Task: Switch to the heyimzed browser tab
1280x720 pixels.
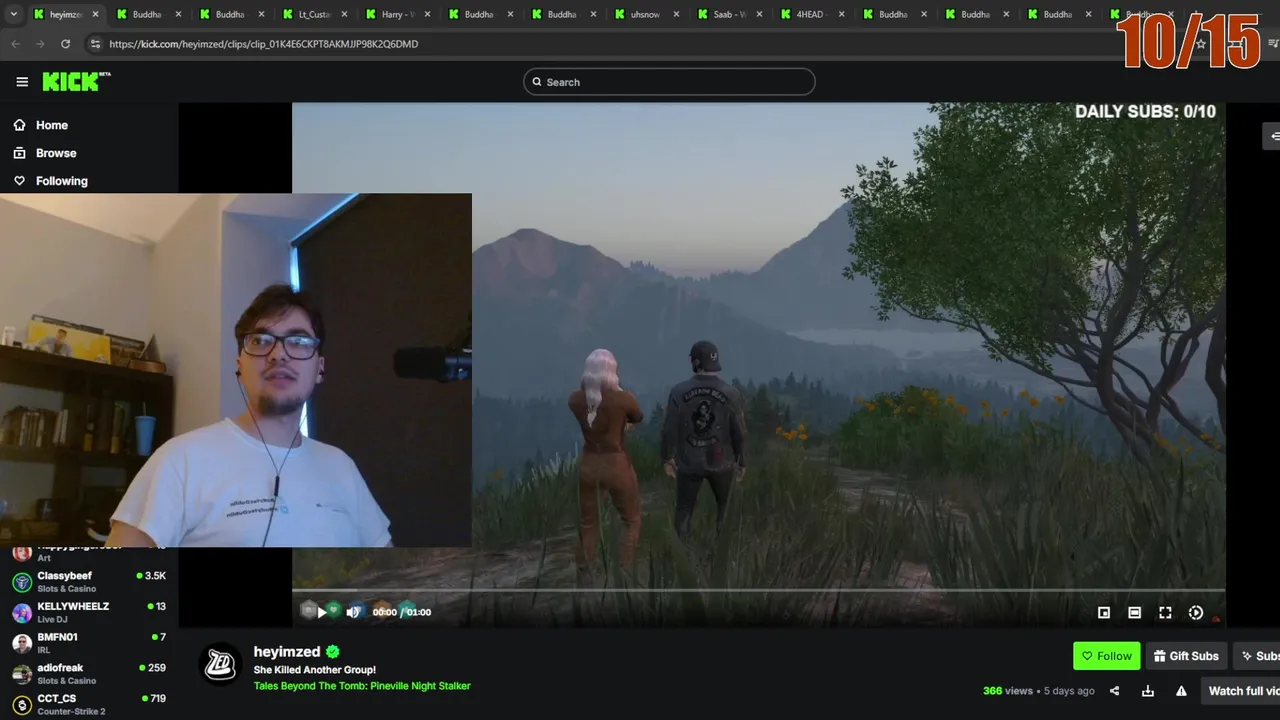Action: [66, 15]
